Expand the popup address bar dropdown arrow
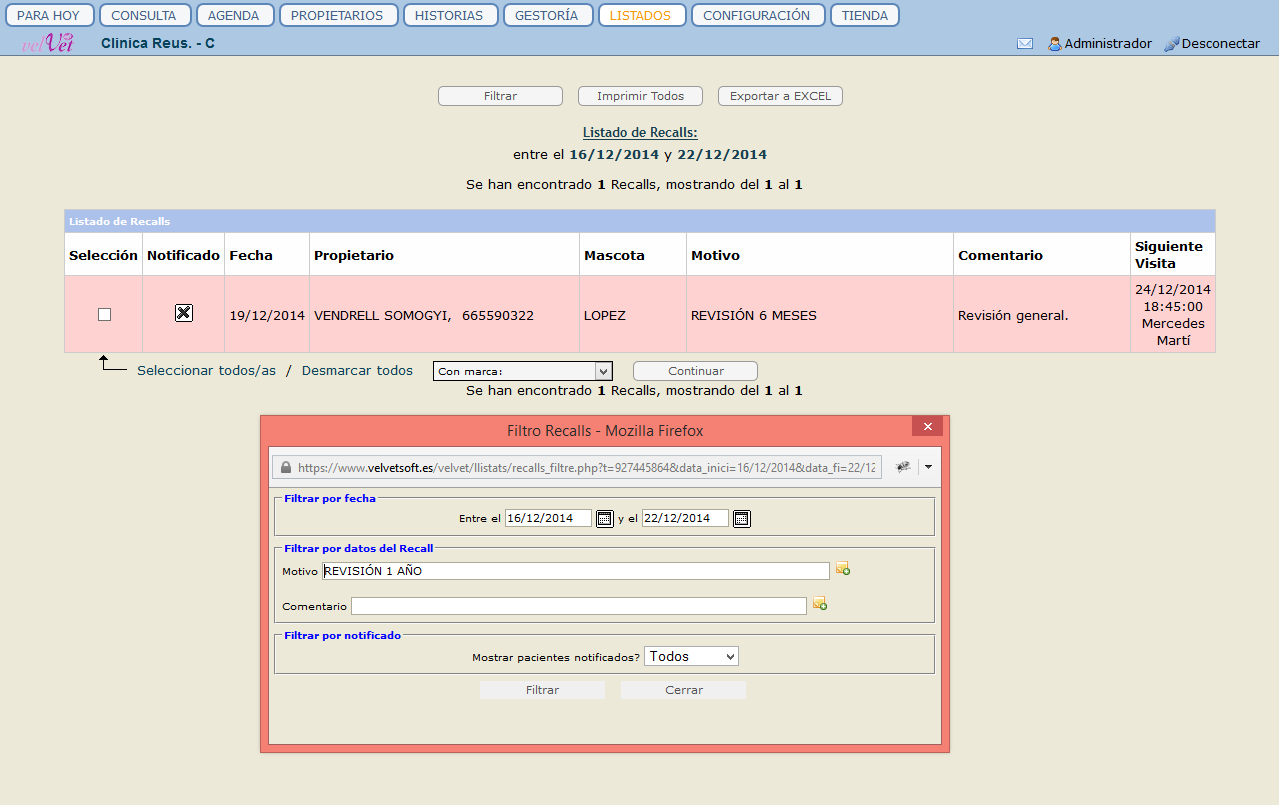 [928, 467]
